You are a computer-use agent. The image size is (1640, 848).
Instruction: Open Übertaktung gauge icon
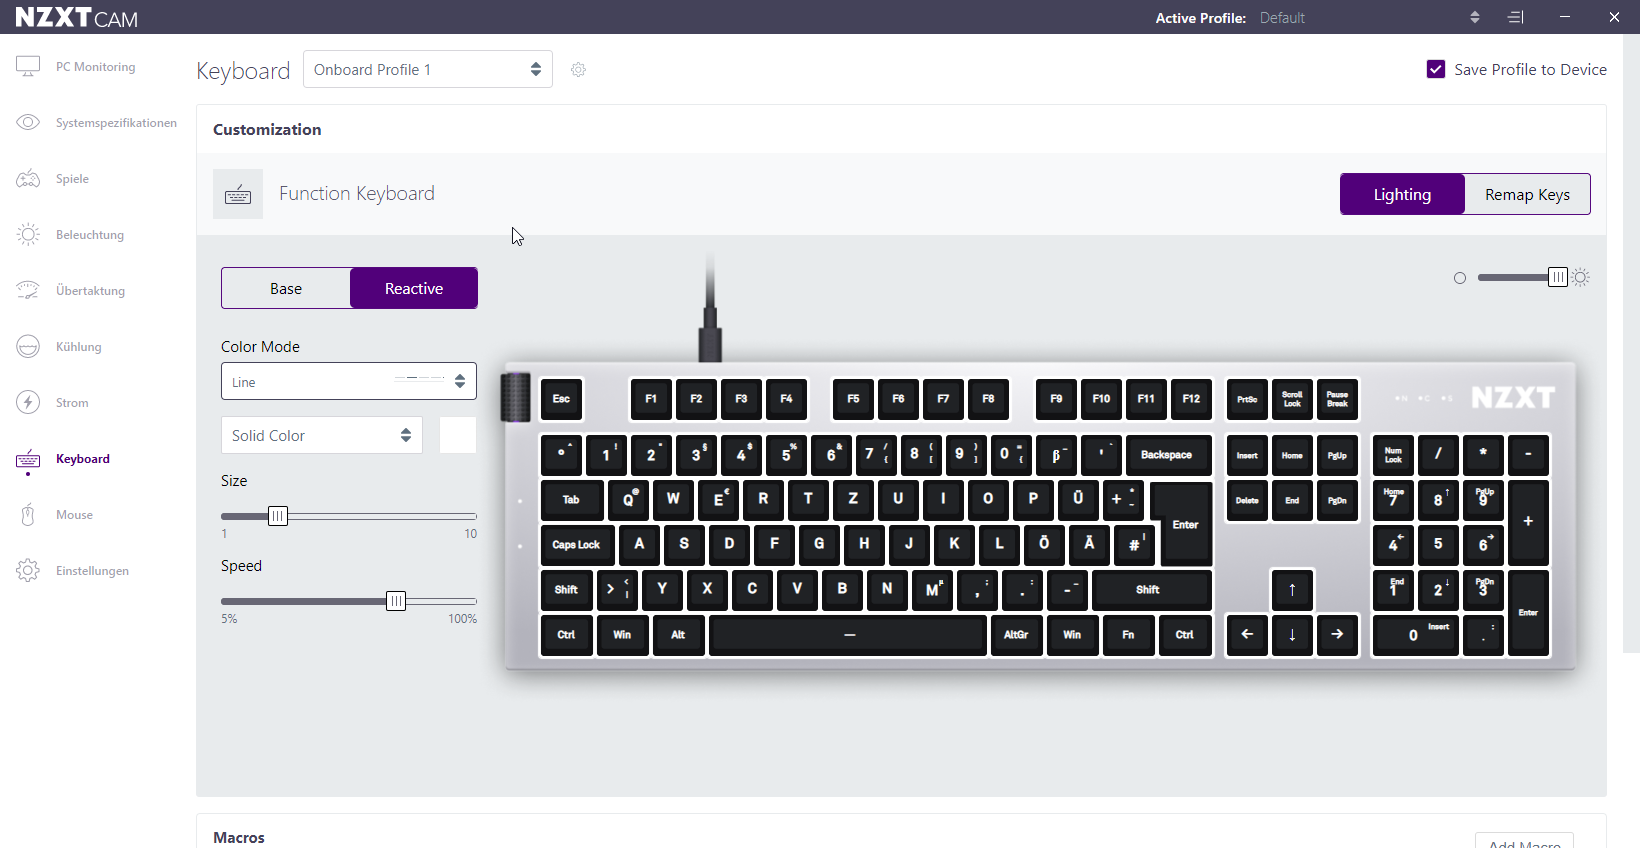tap(28, 290)
